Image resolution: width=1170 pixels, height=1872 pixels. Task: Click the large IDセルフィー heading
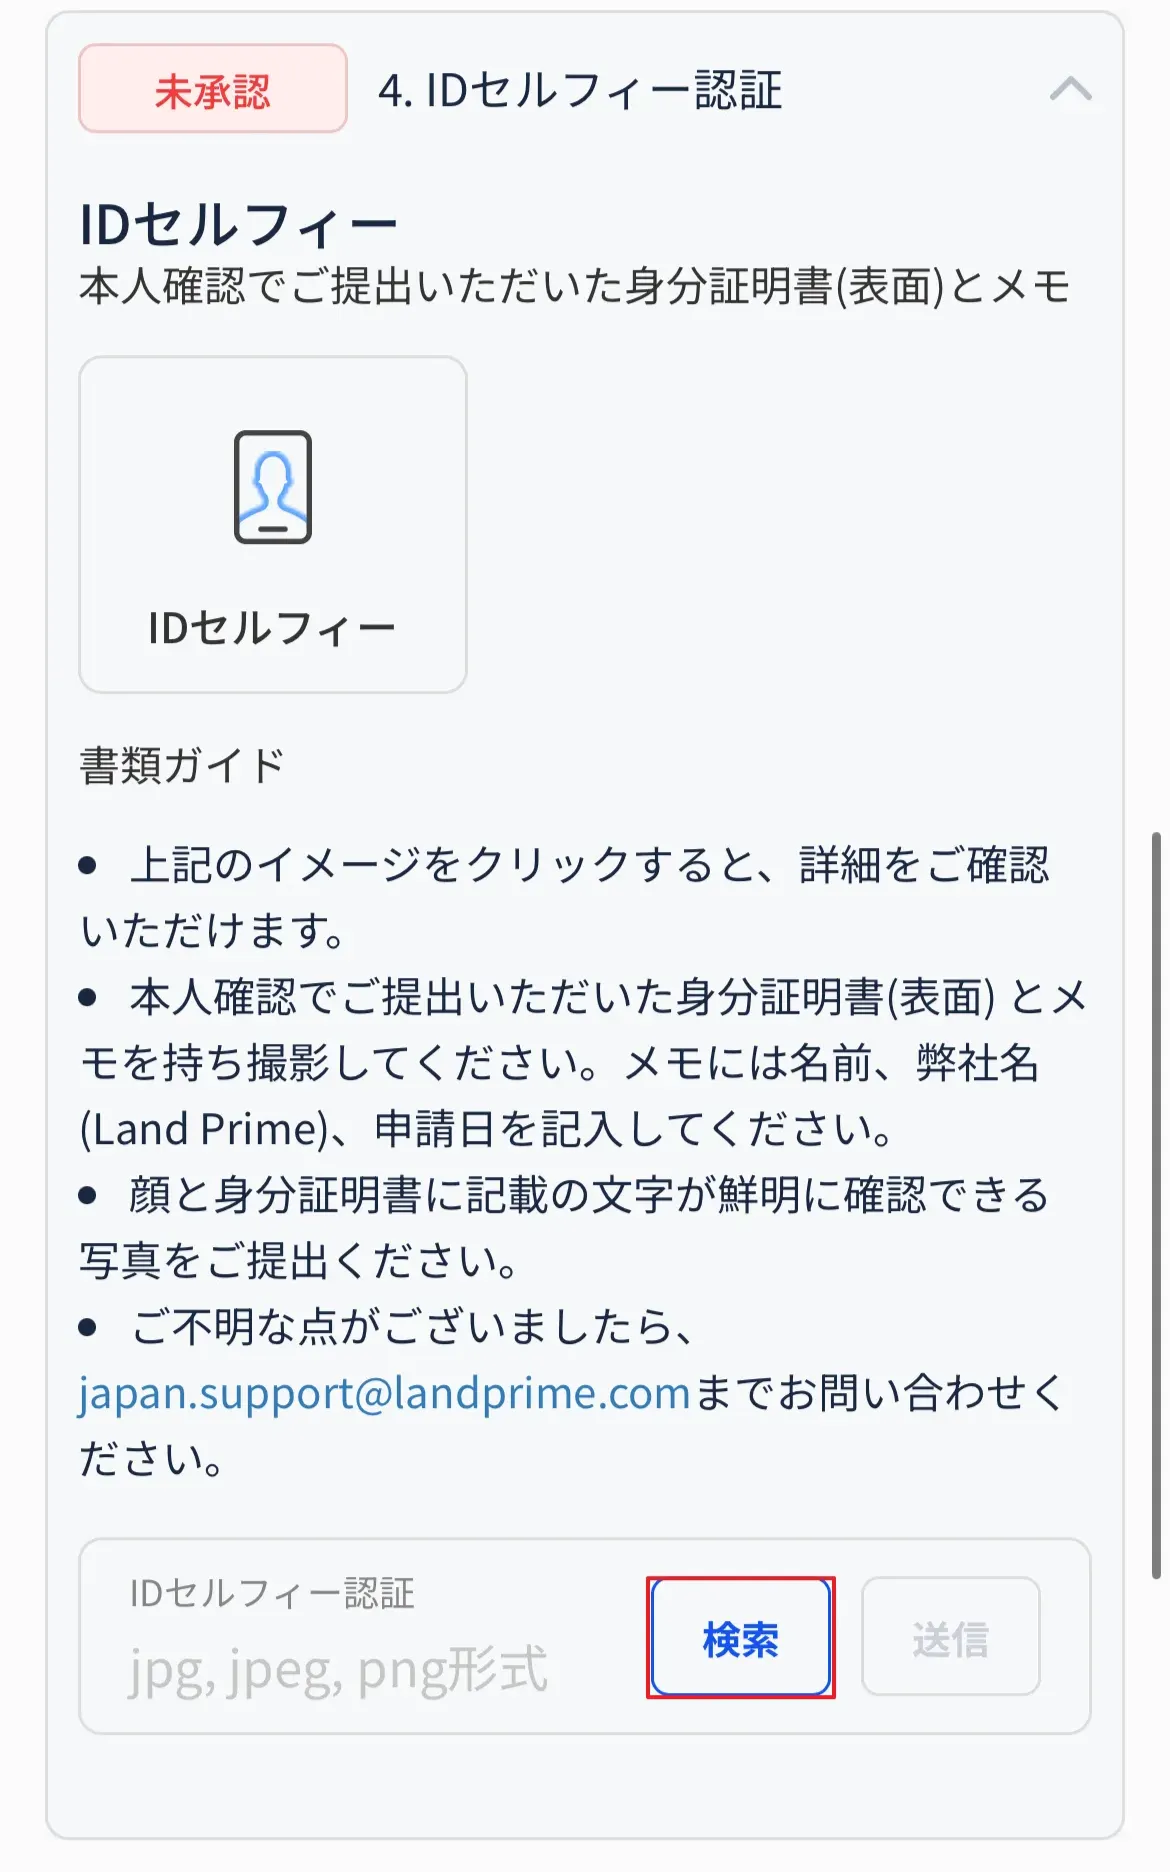[x=238, y=224]
